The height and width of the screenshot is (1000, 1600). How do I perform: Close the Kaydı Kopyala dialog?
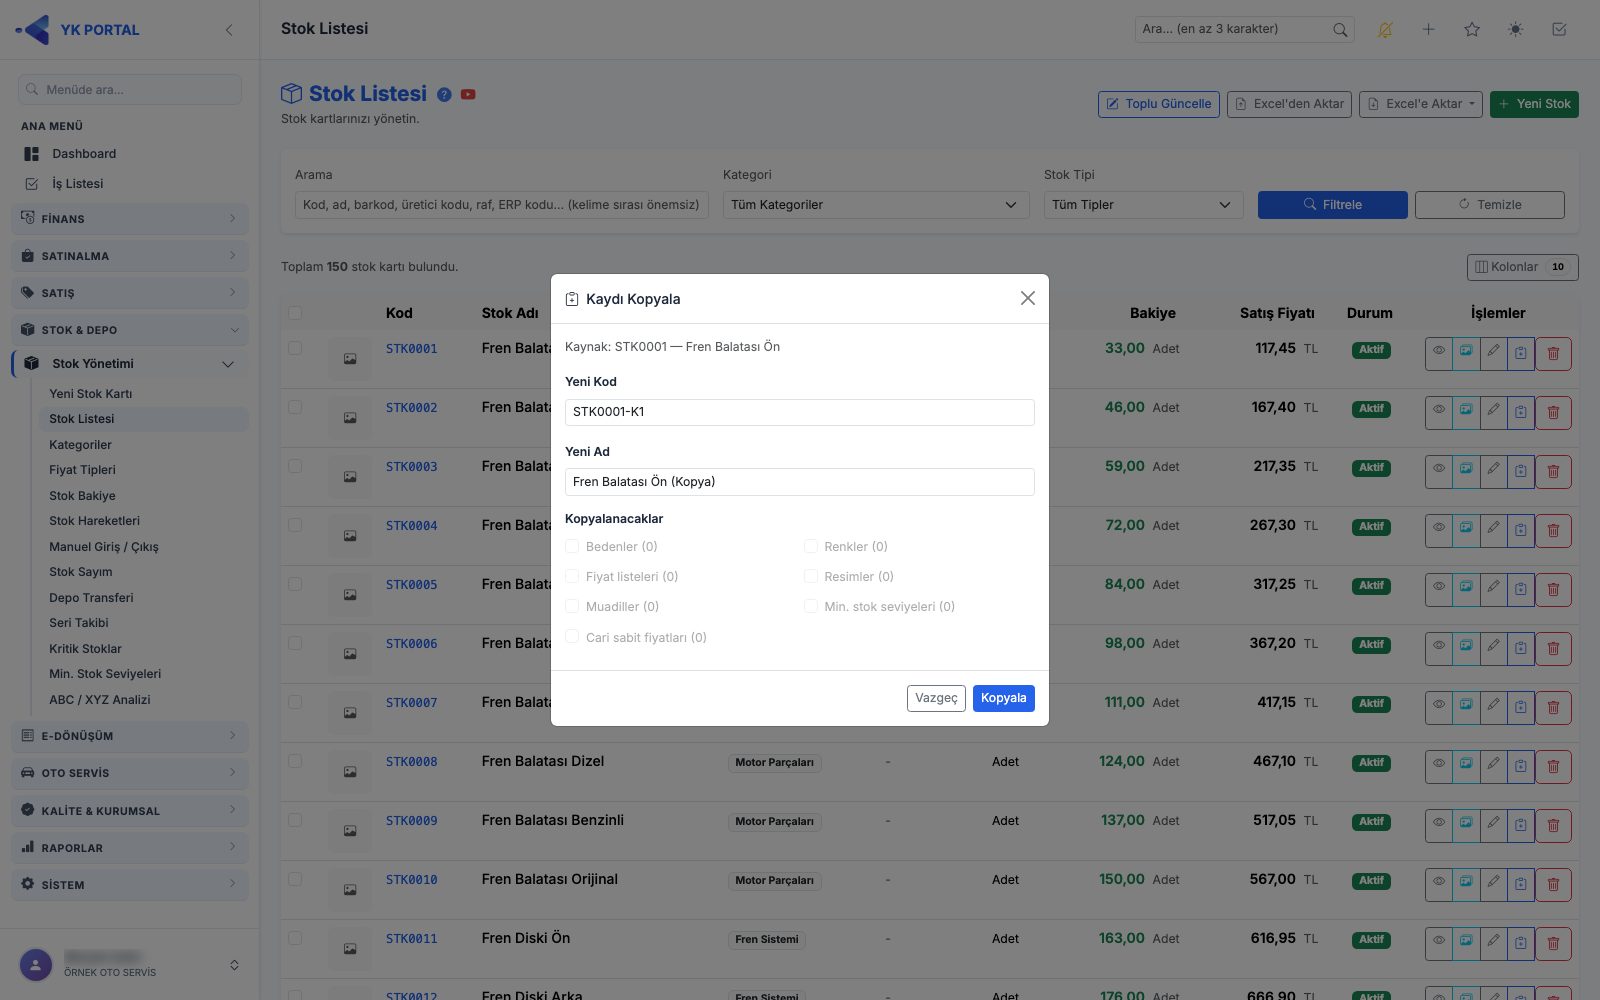(x=1027, y=298)
